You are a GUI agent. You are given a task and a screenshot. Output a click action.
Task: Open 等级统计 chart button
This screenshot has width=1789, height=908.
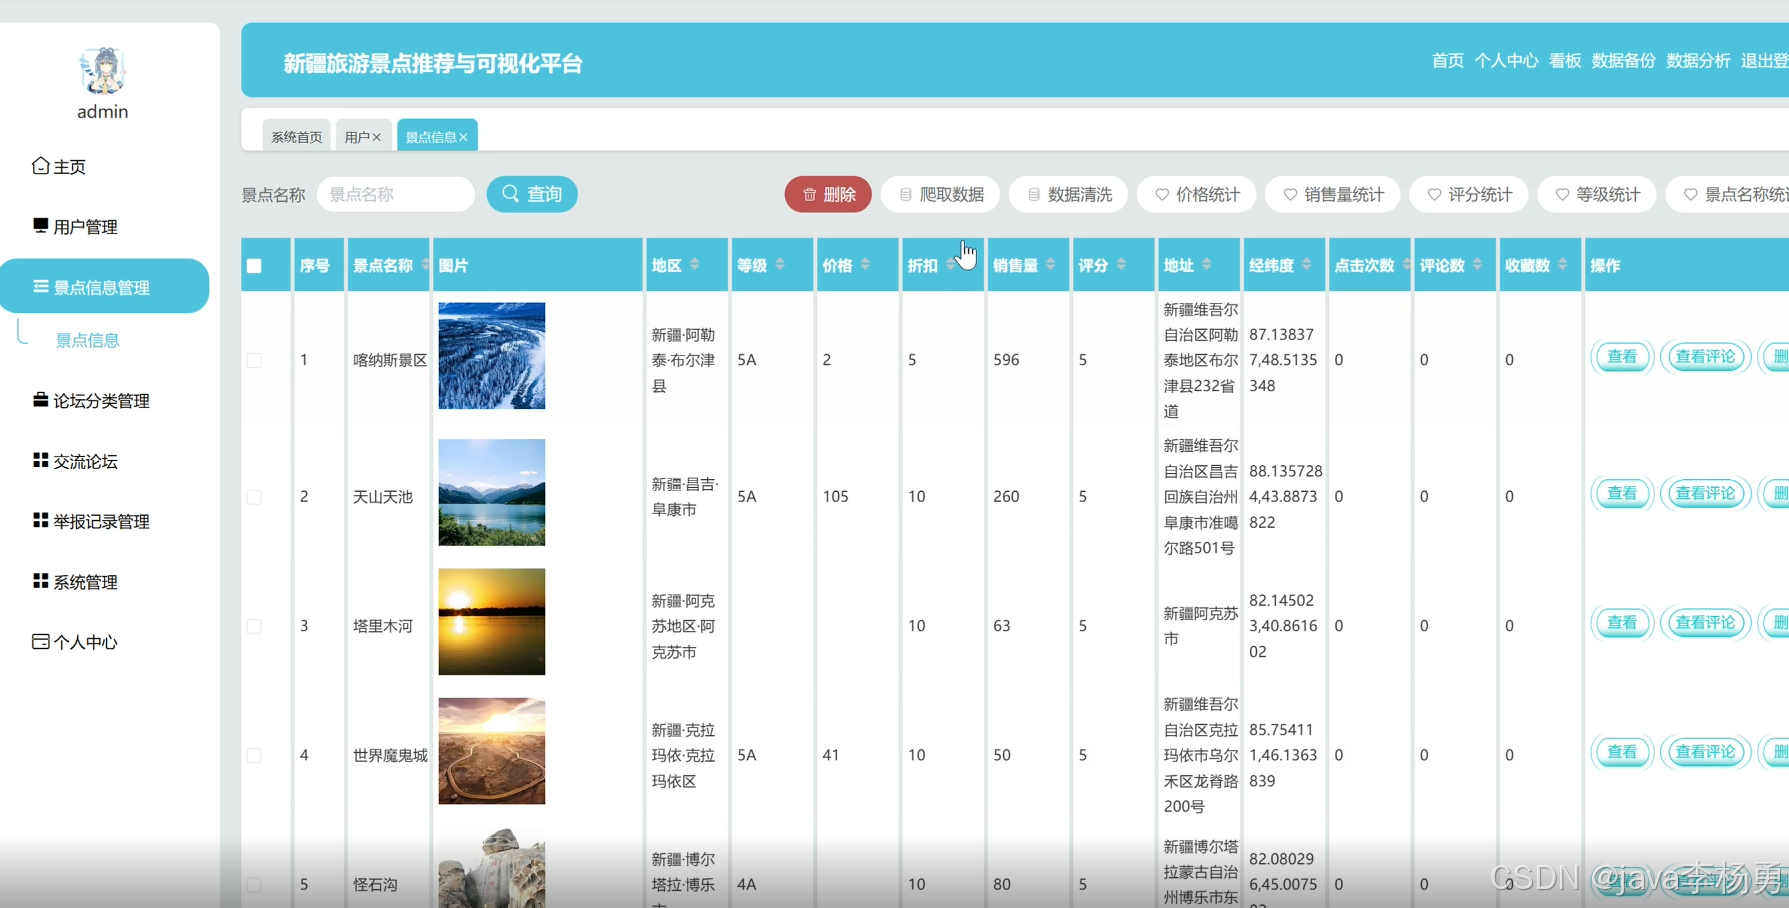tap(1597, 194)
